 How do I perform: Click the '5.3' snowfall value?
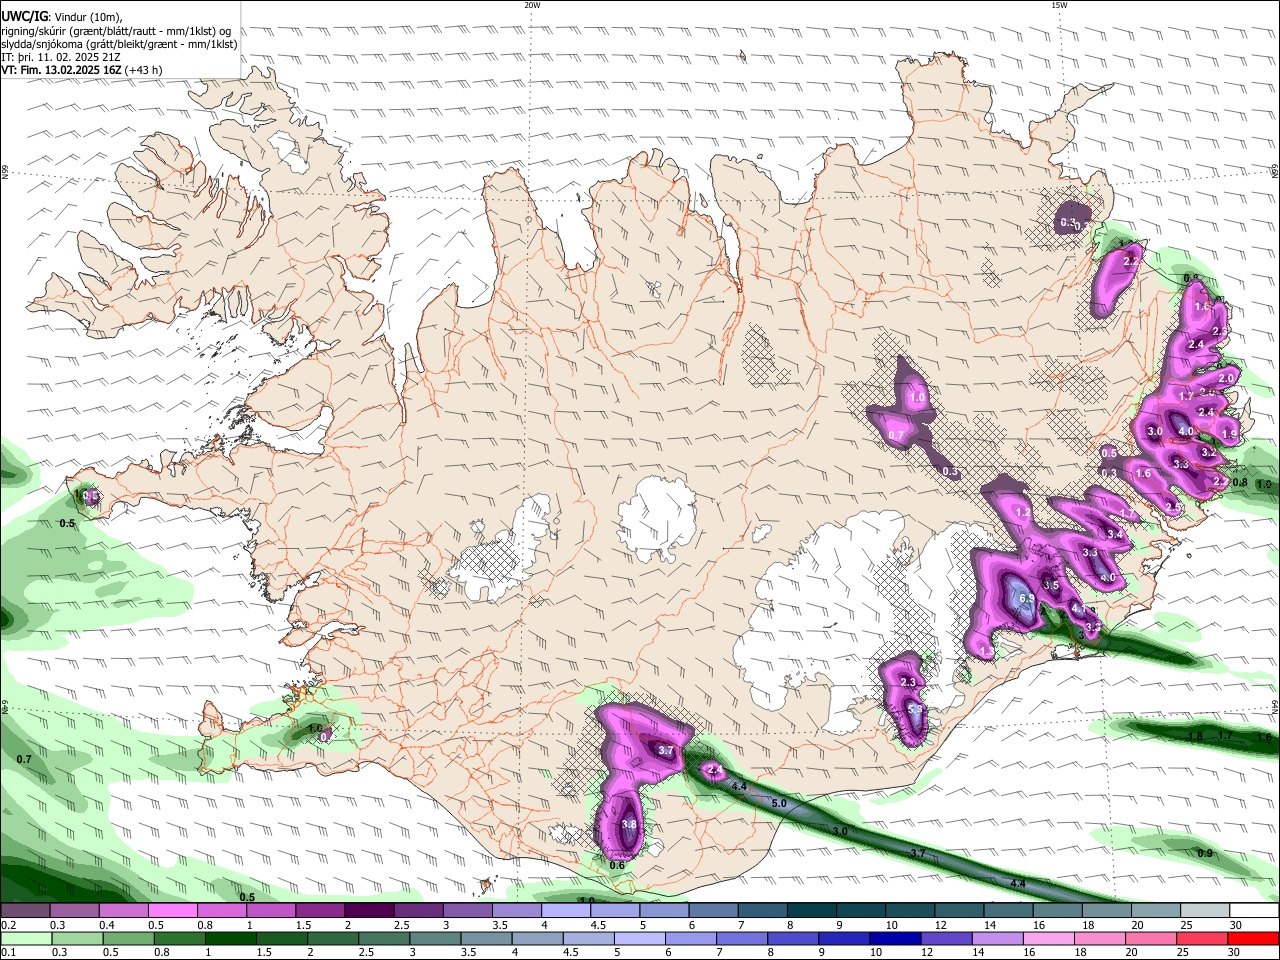pyautogui.click(x=915, y=709)
